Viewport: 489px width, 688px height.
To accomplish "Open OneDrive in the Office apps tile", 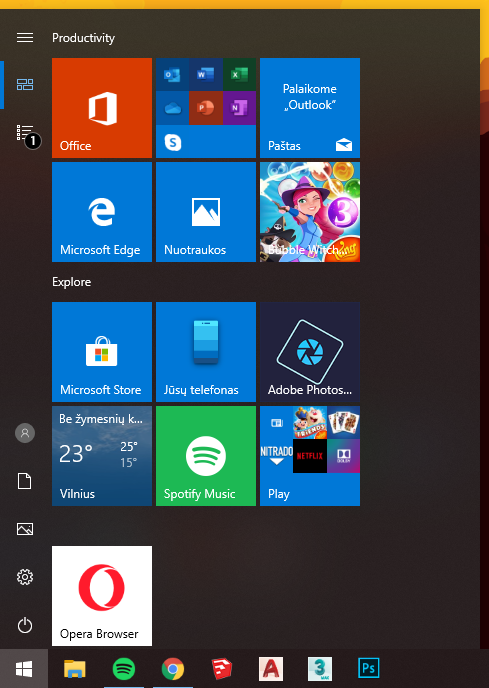I will (x=172, y=108).
